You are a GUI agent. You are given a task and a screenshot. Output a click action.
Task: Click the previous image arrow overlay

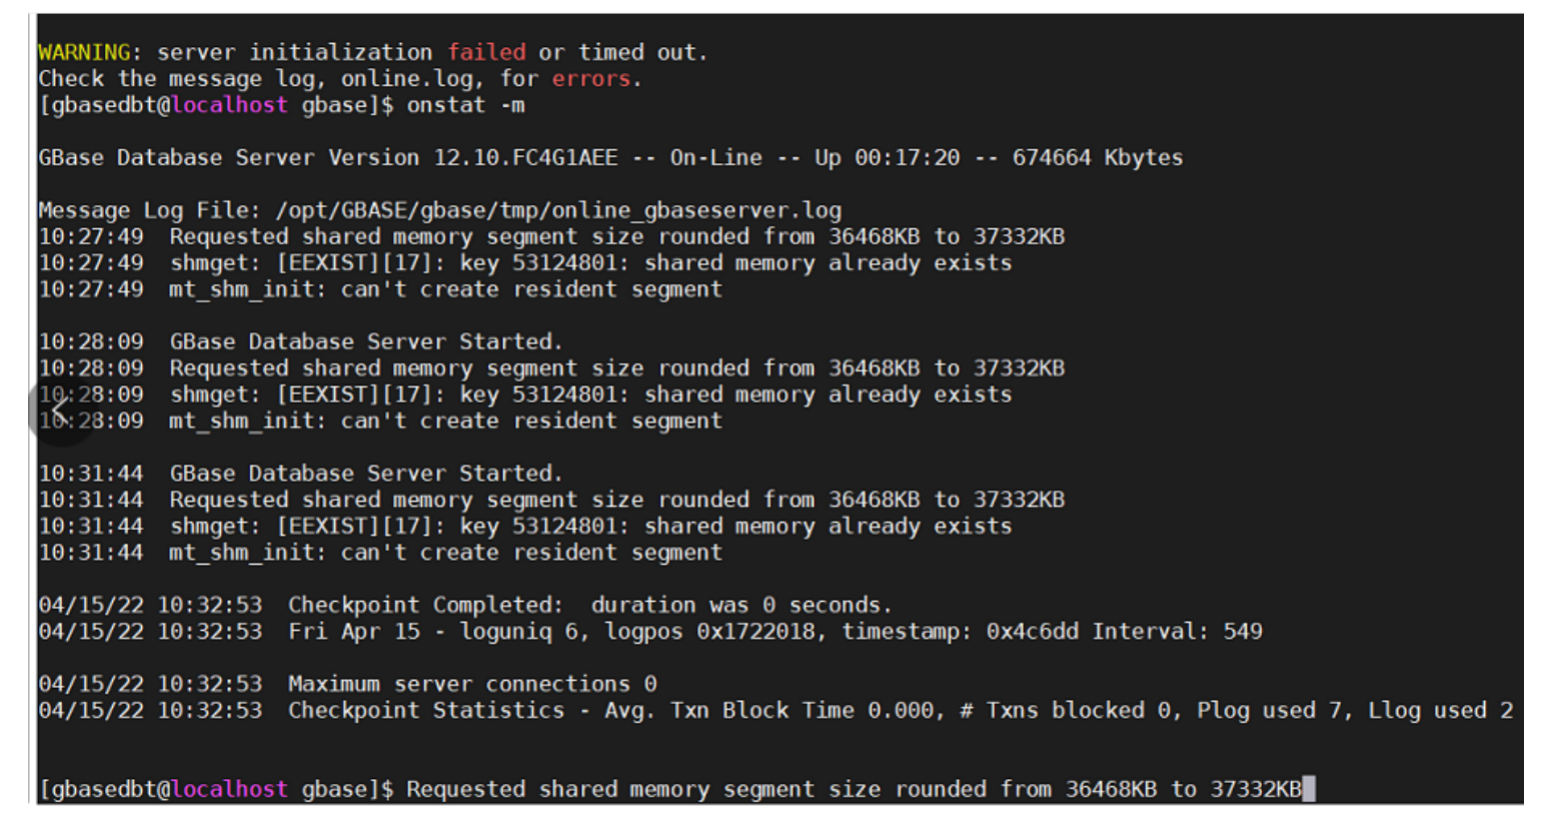tap(61, 408)
